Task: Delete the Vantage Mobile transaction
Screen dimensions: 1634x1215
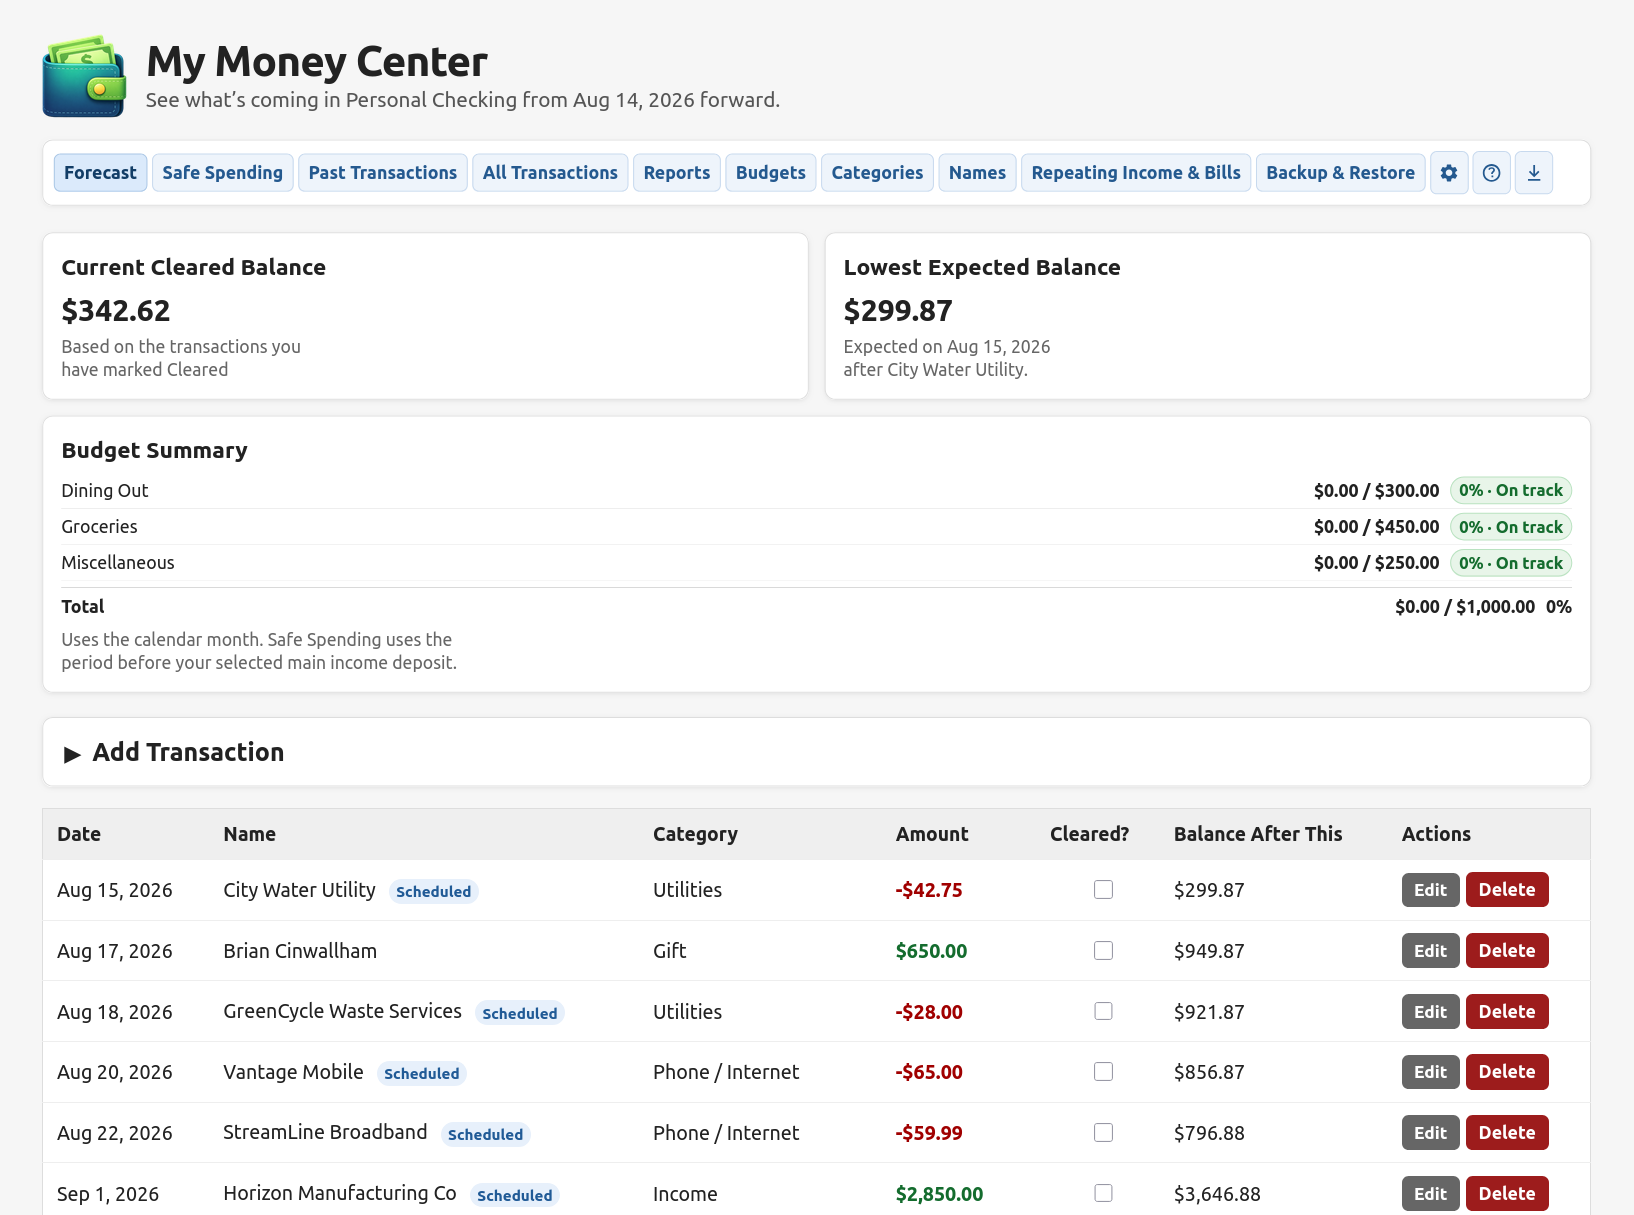Action: 1507,1072
